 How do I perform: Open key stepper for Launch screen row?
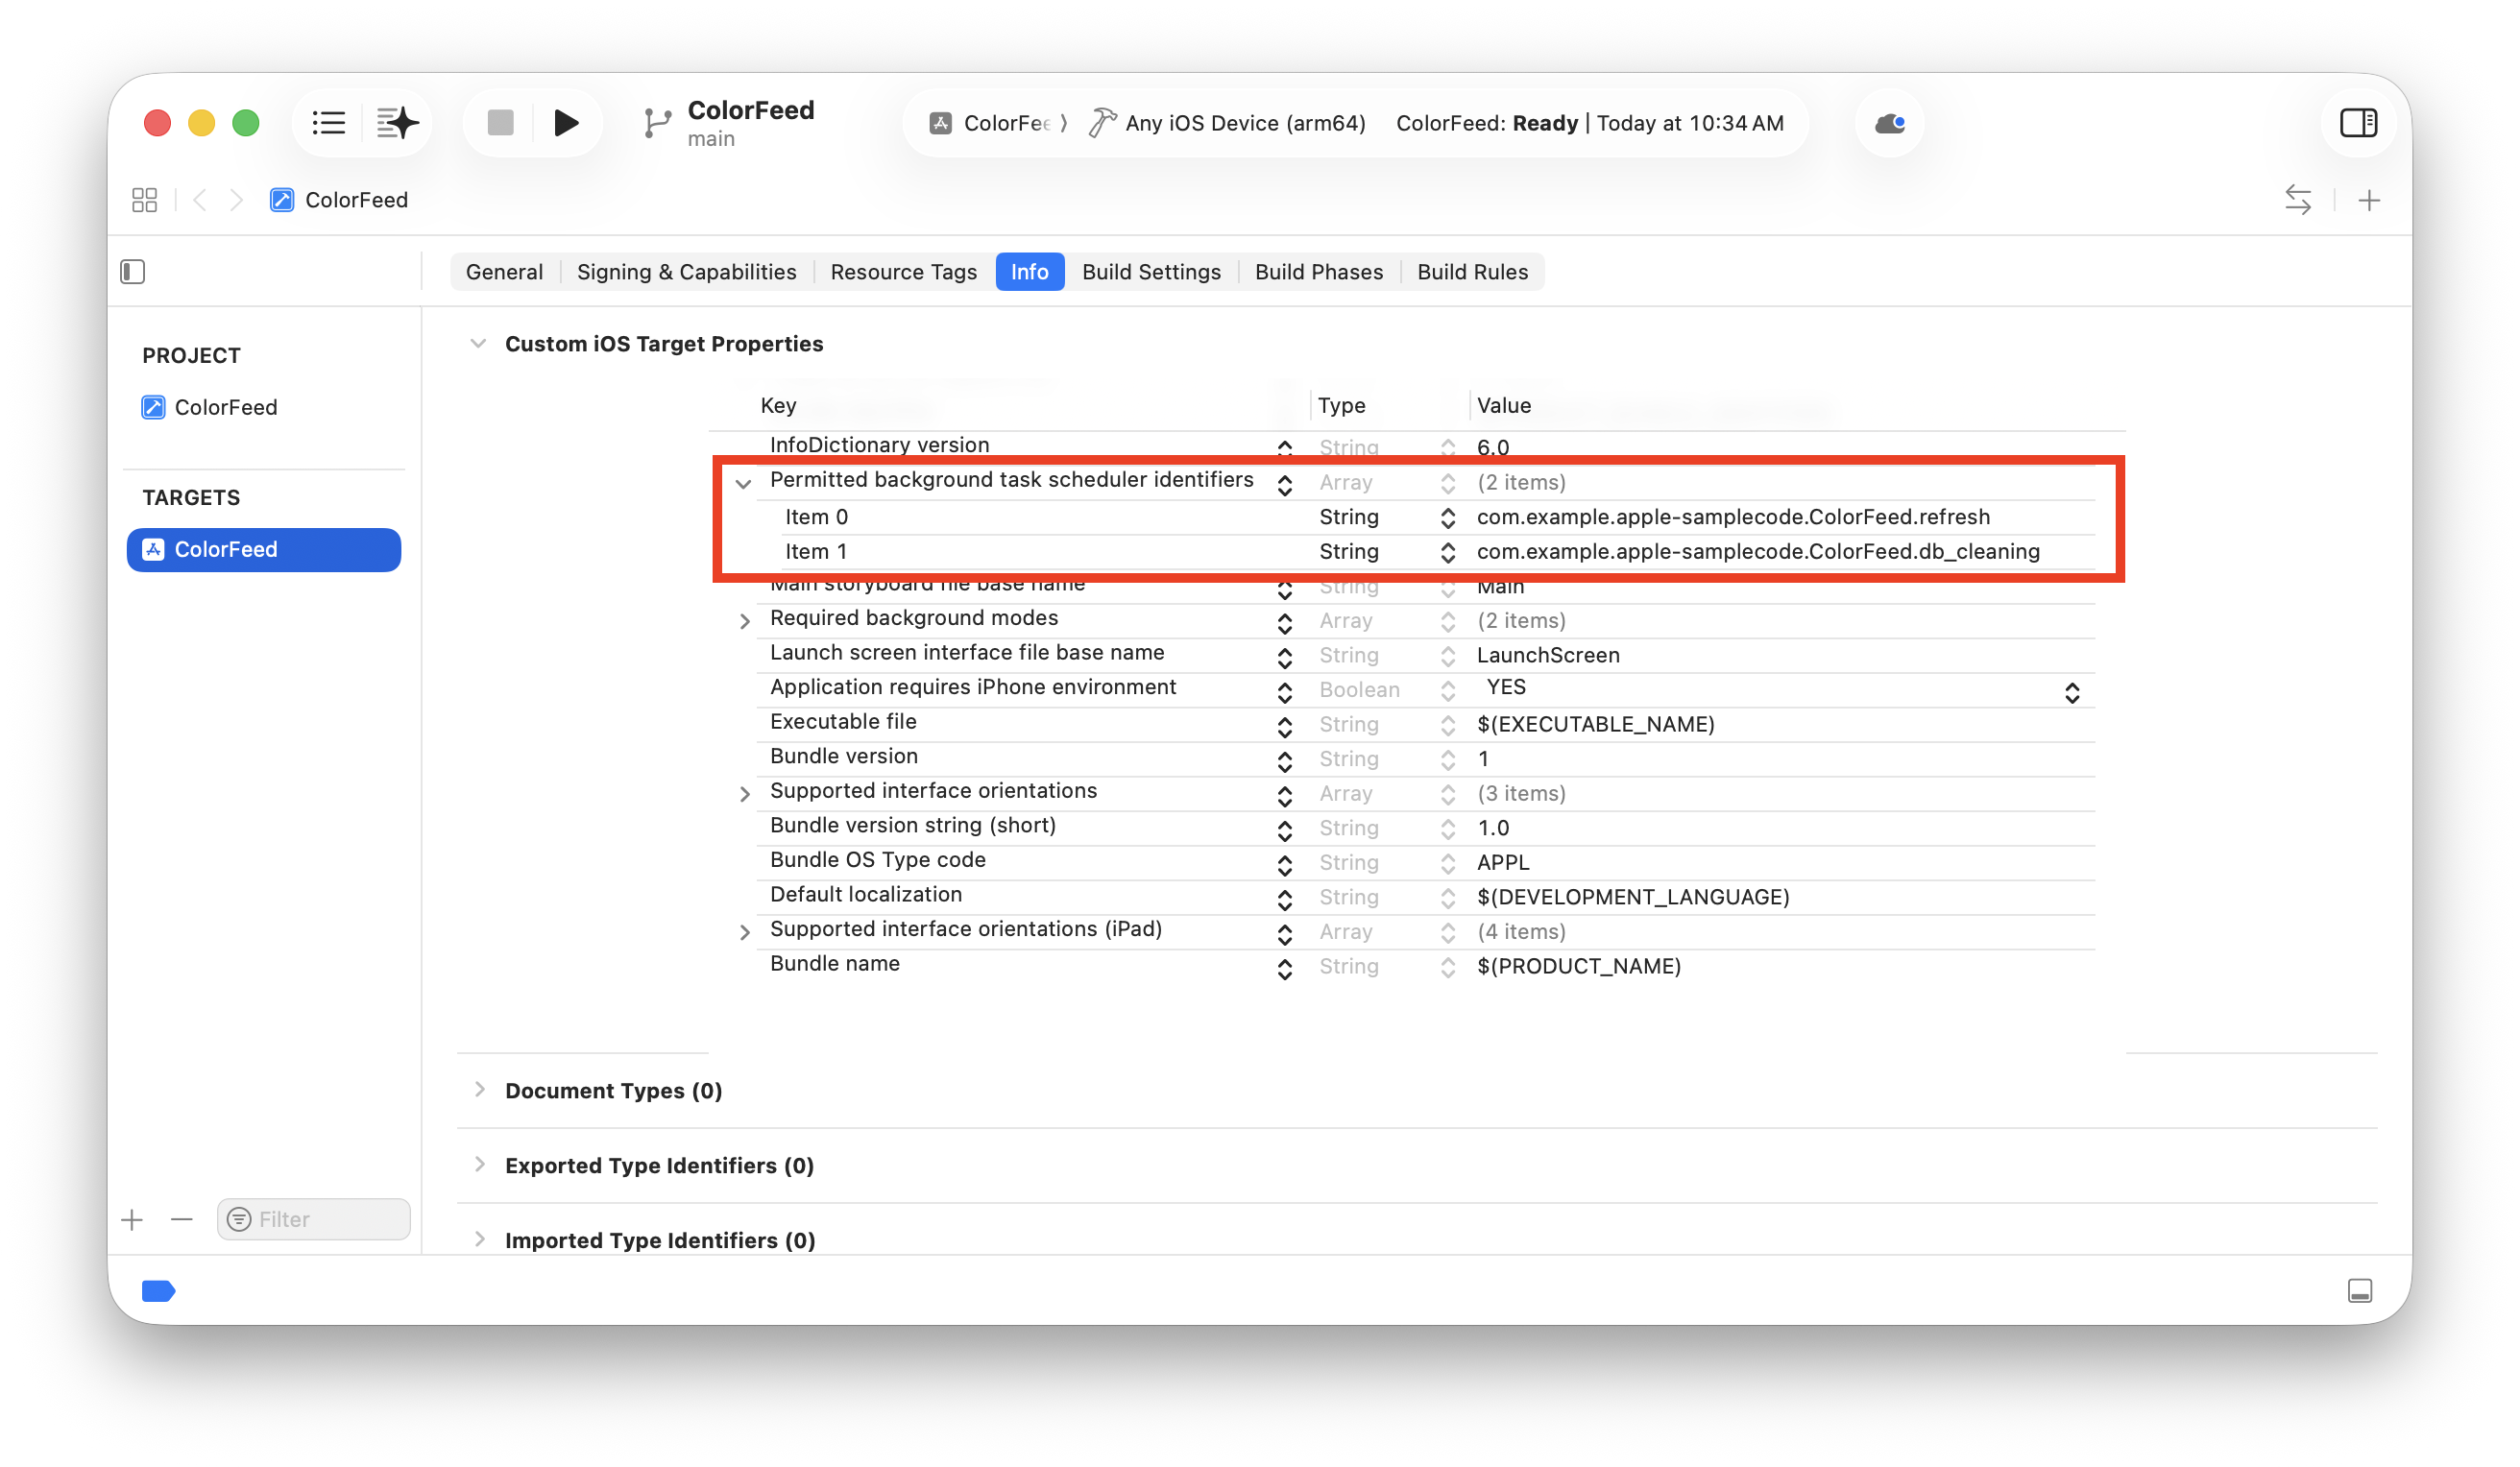[x=1285, y=657]
